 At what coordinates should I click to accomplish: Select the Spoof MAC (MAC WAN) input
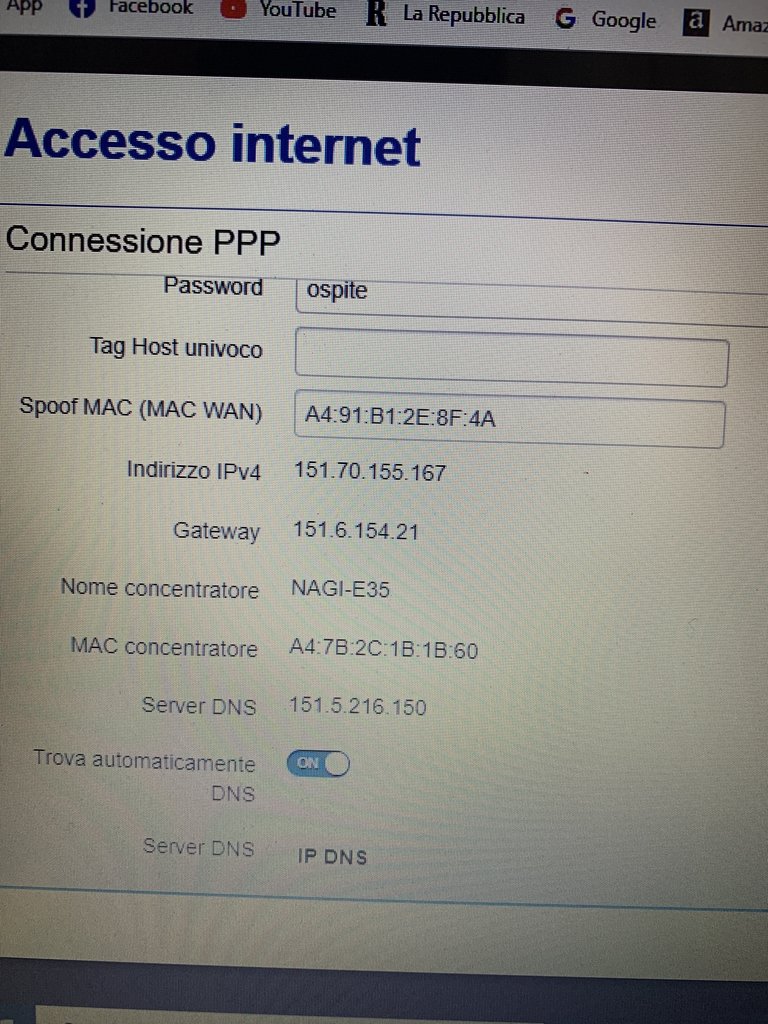tap(509, 418)
